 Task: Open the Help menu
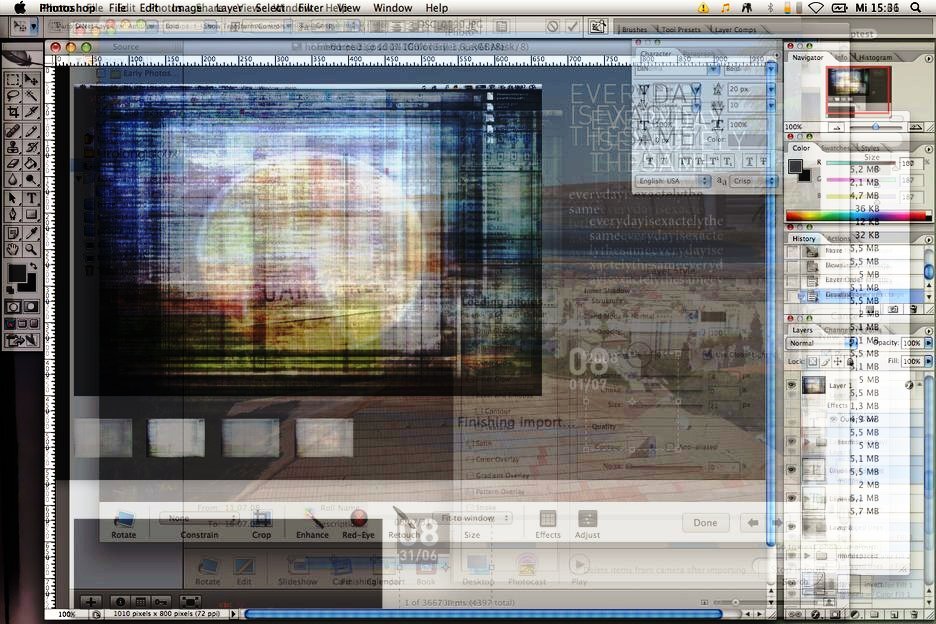point(436,8)
